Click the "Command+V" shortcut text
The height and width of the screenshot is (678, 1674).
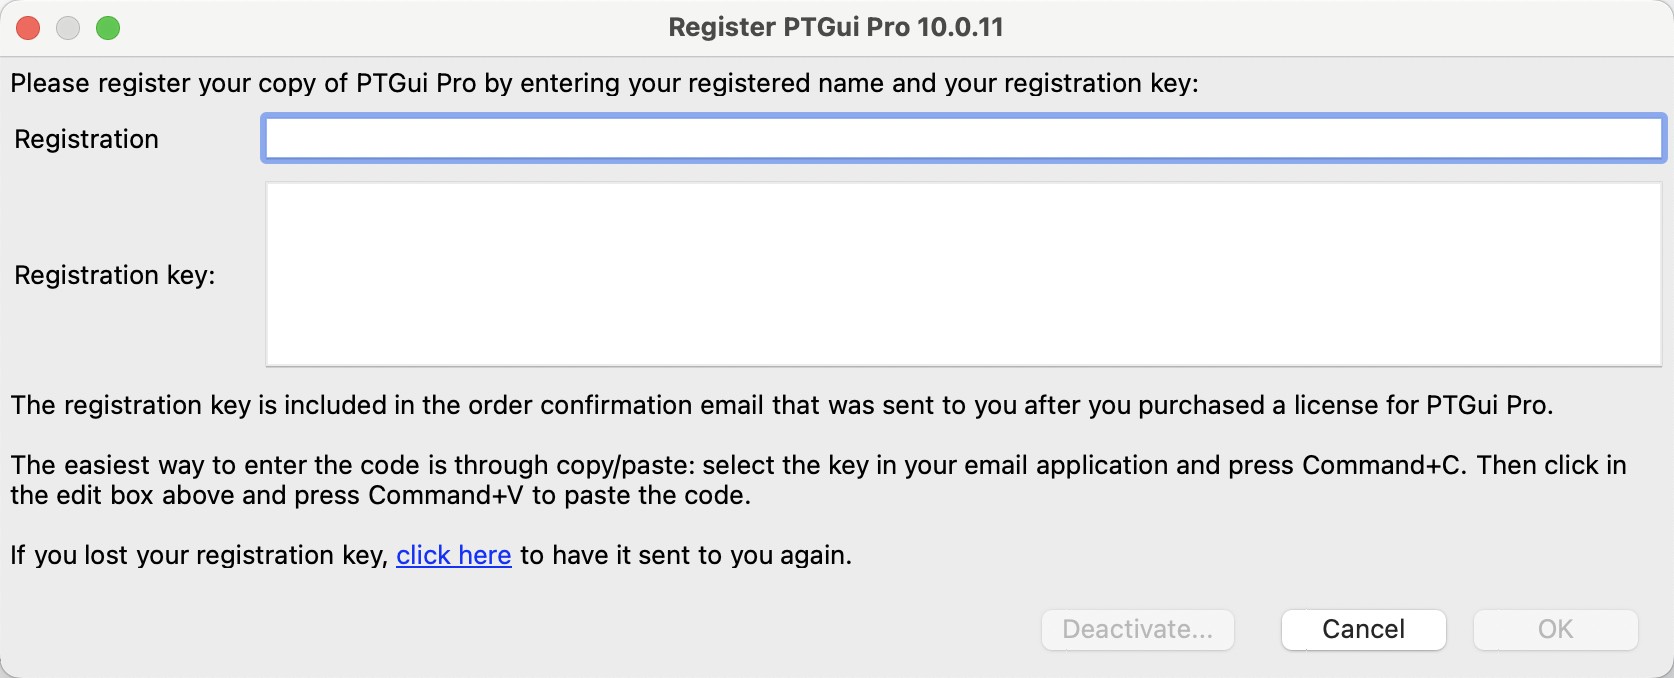445,495
